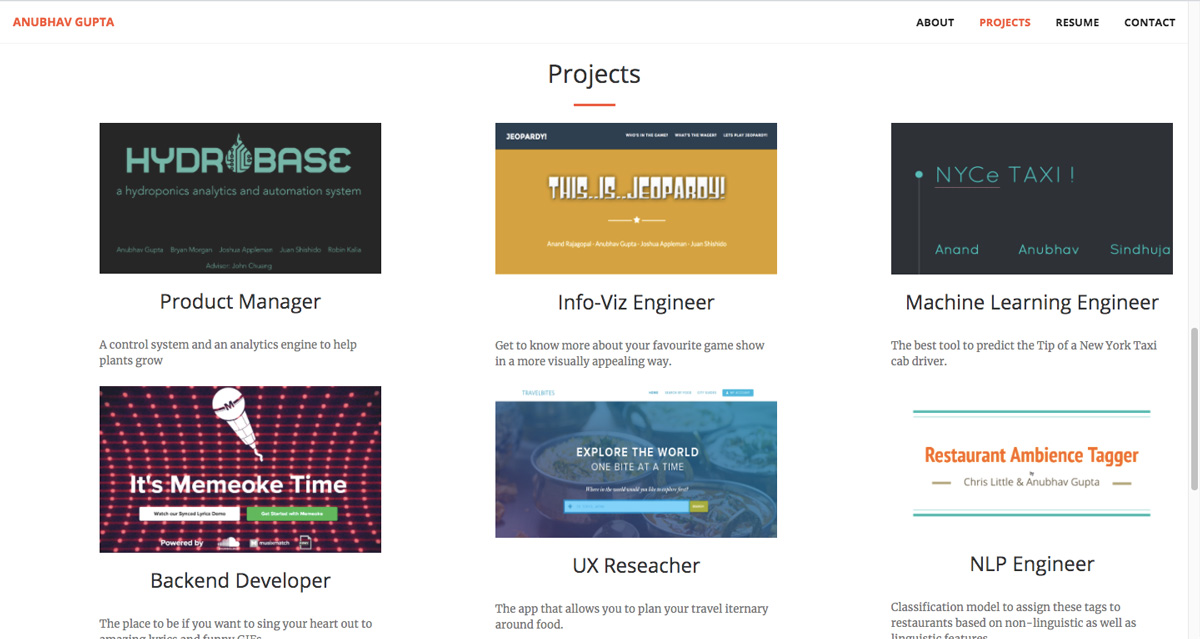This screenshot has width=1200, height=639.
Task: Click the Search button in the Travelbites thumbnail
Action: (x=699, y=506)
